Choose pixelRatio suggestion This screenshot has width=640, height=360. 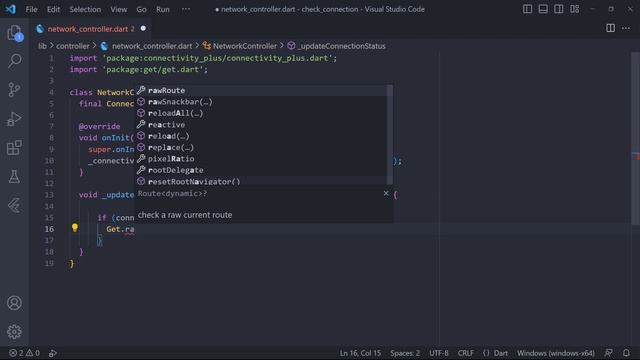[261, 159]
